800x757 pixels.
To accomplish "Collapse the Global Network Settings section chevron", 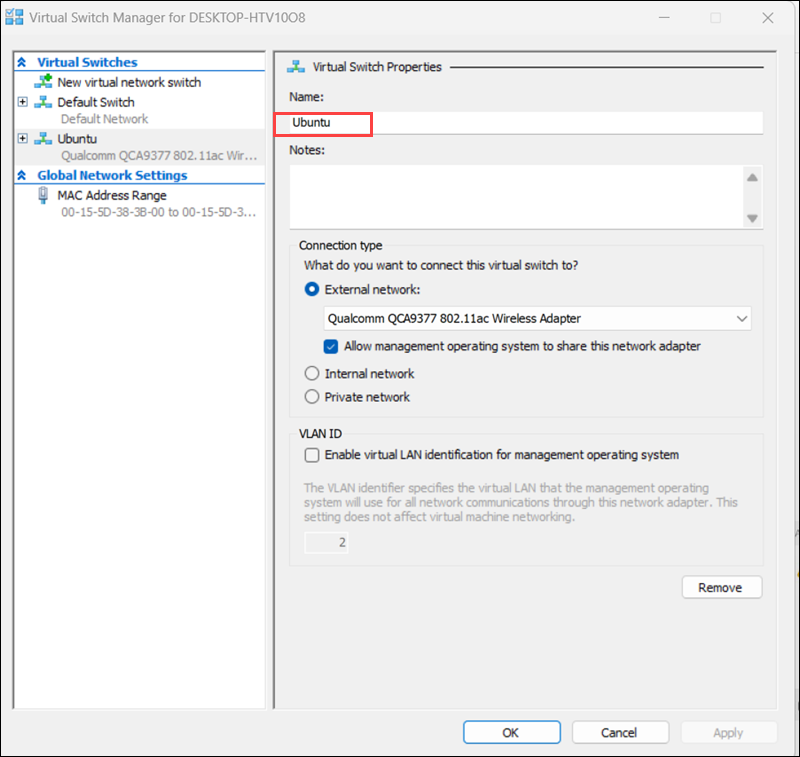I will pos(21,175).
